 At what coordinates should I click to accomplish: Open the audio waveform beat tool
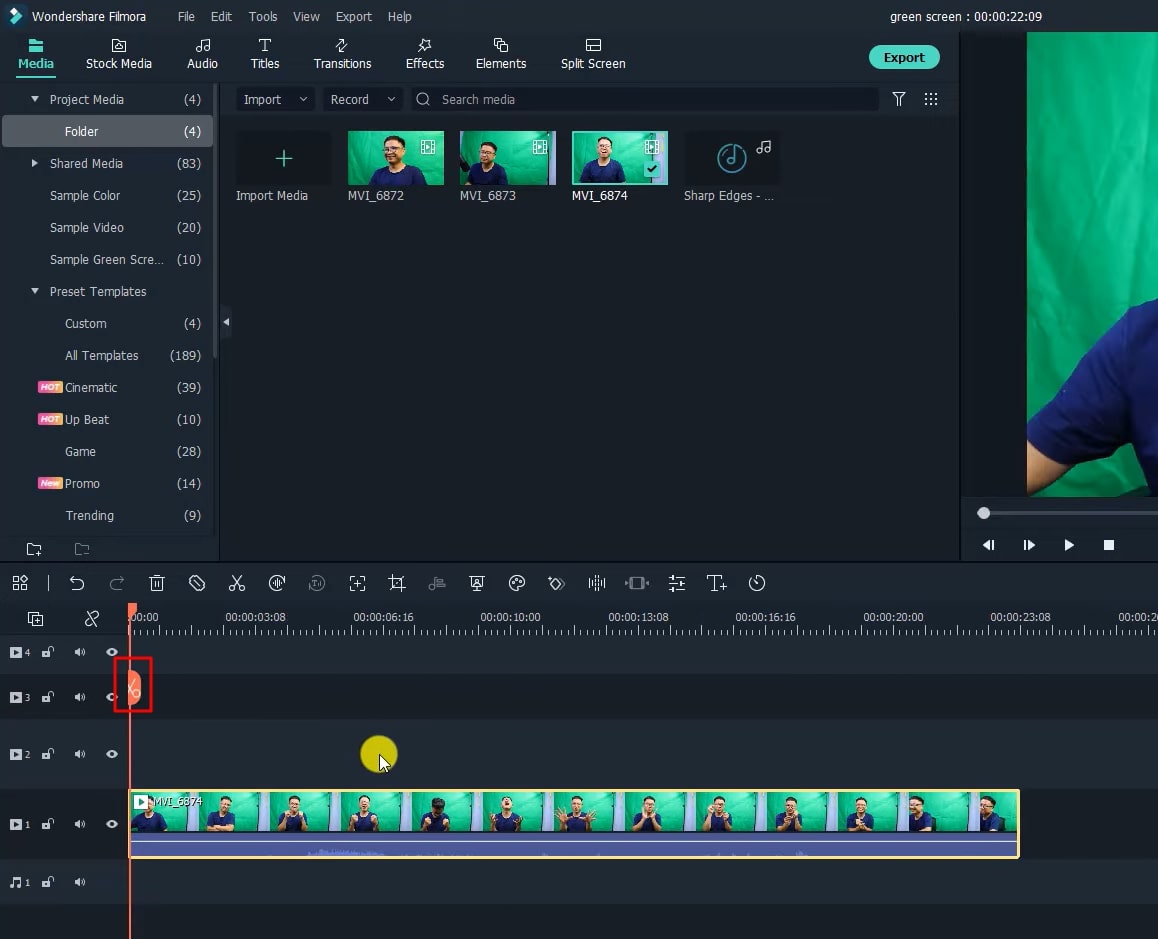(597, 583)
